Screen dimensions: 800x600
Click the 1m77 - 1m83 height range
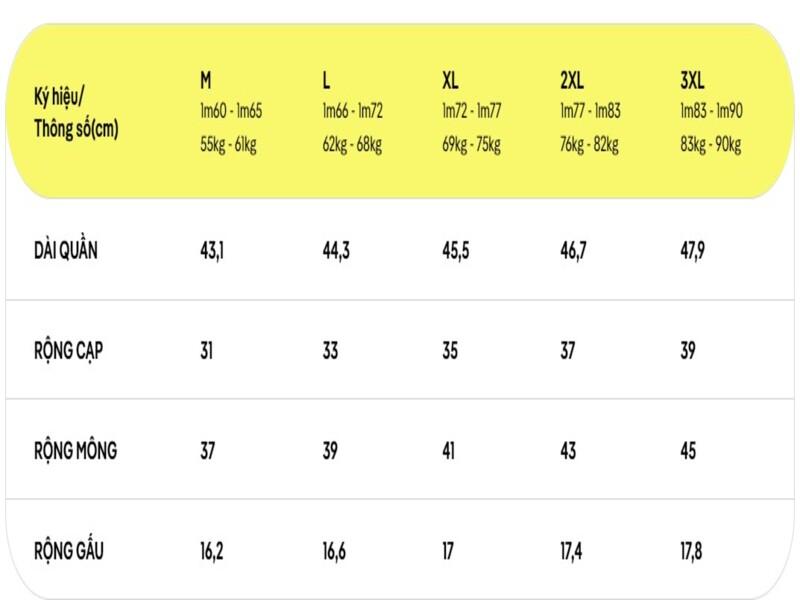point(590,111)
